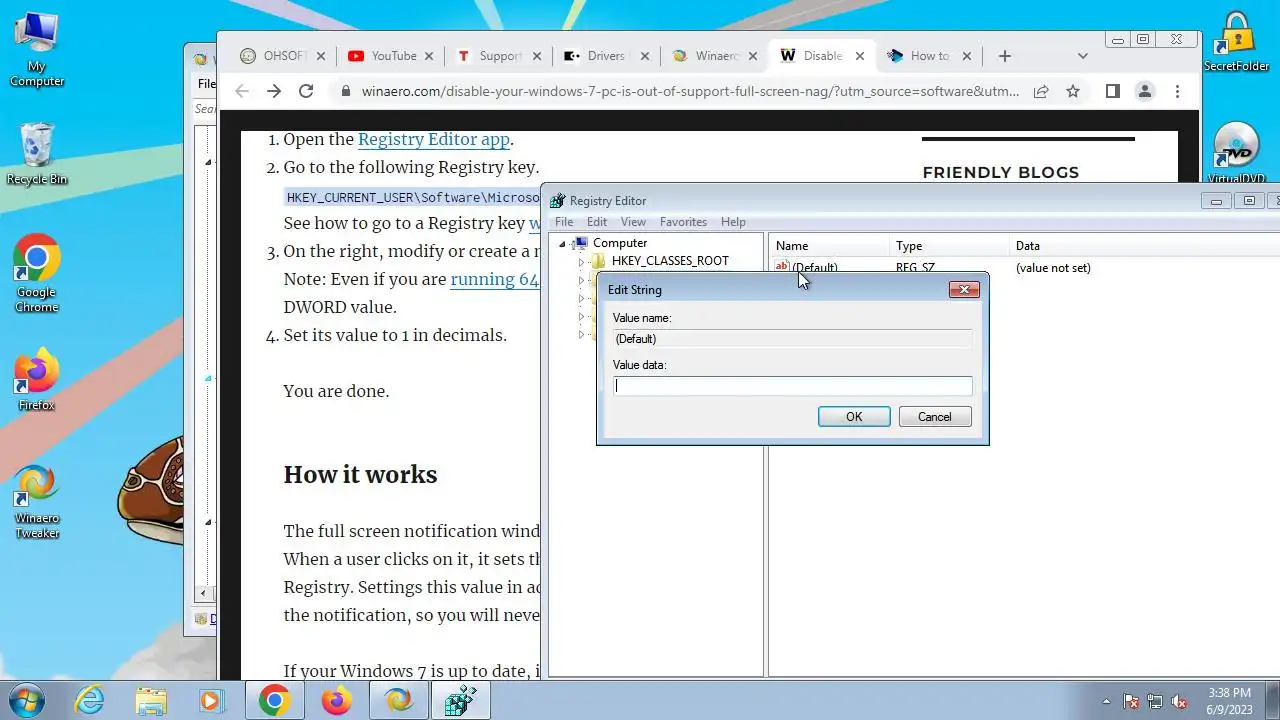Image resolution: width=1280 pixels, height=720 pixels.
Task: Open the 'Registry Editor app' link
Action: (434, 140)
